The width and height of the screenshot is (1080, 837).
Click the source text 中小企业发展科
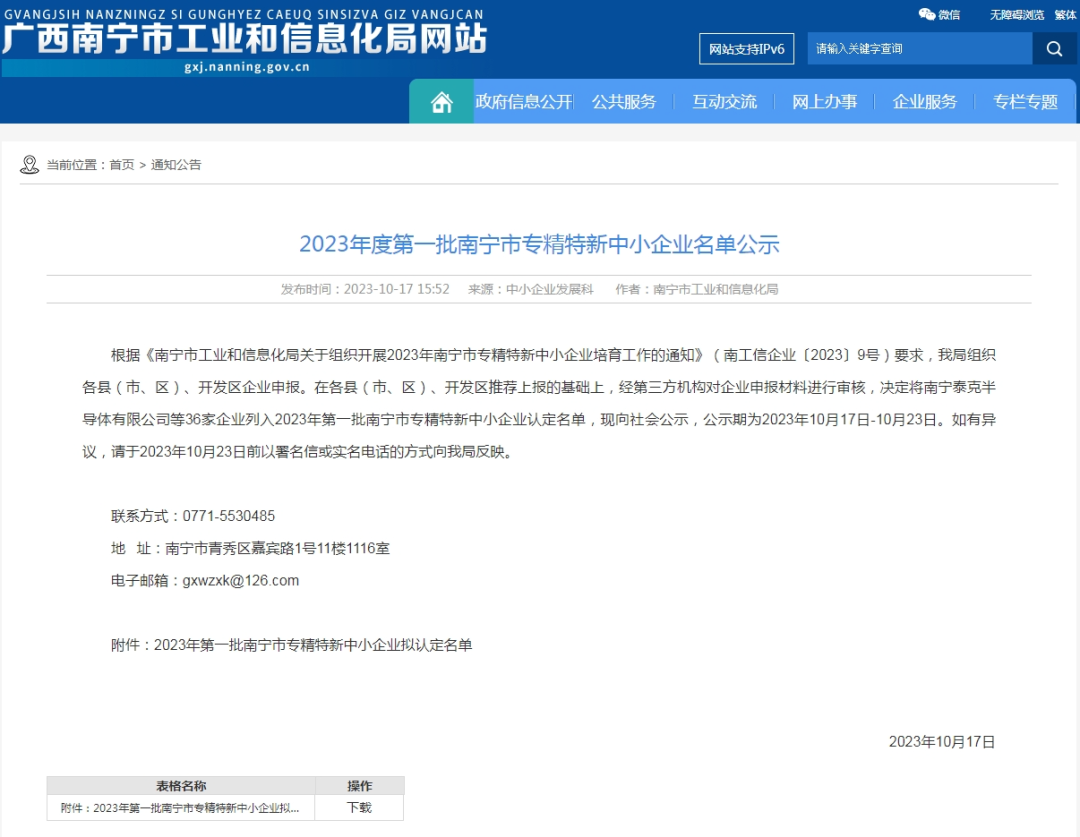(x=550, y=289)
